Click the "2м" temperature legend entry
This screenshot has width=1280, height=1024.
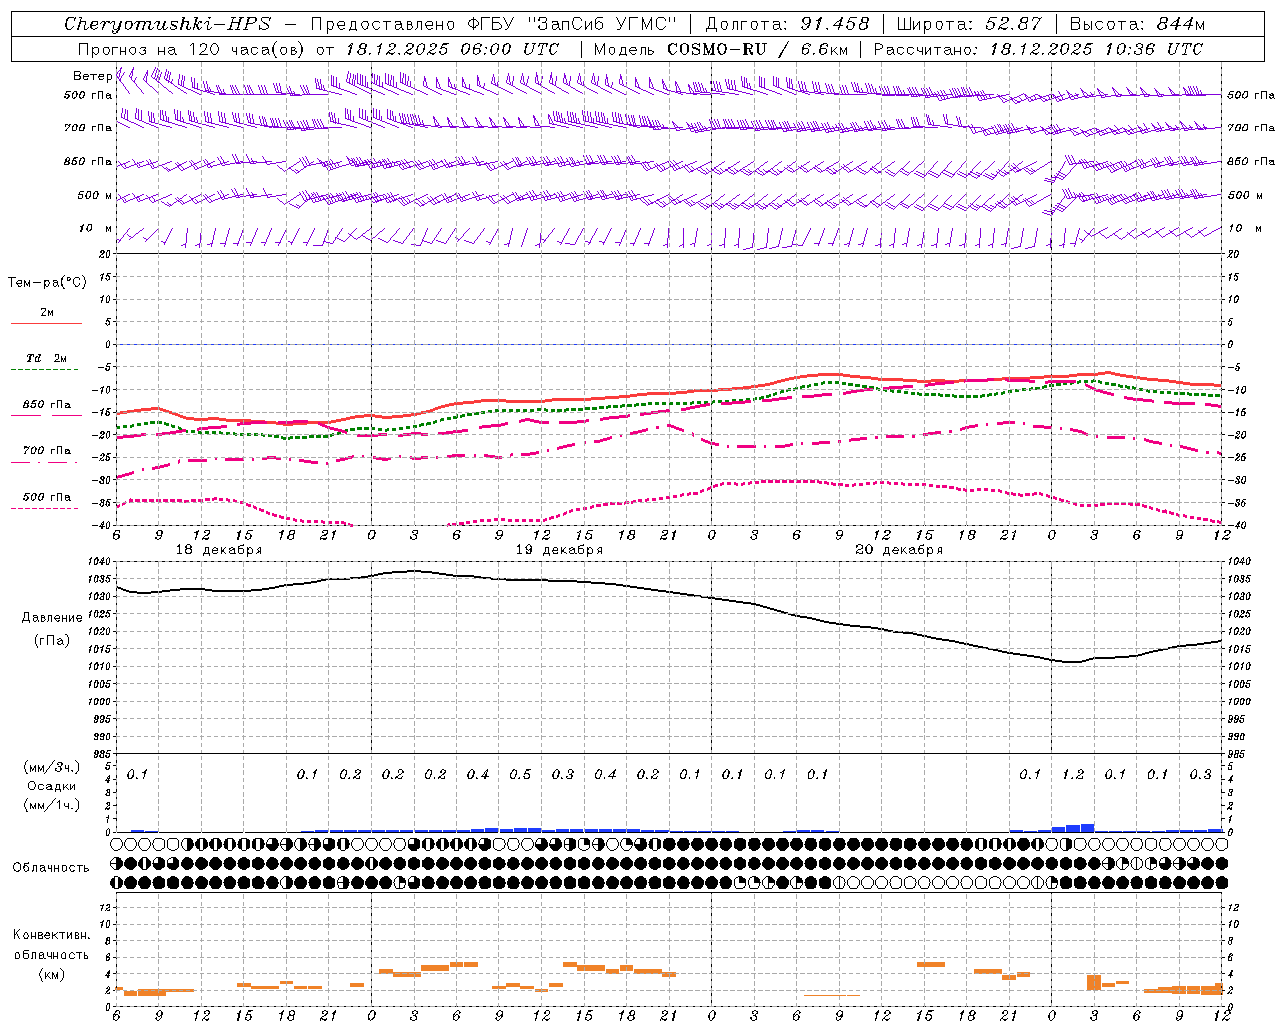pyautogui.click(x=47, y=312)
